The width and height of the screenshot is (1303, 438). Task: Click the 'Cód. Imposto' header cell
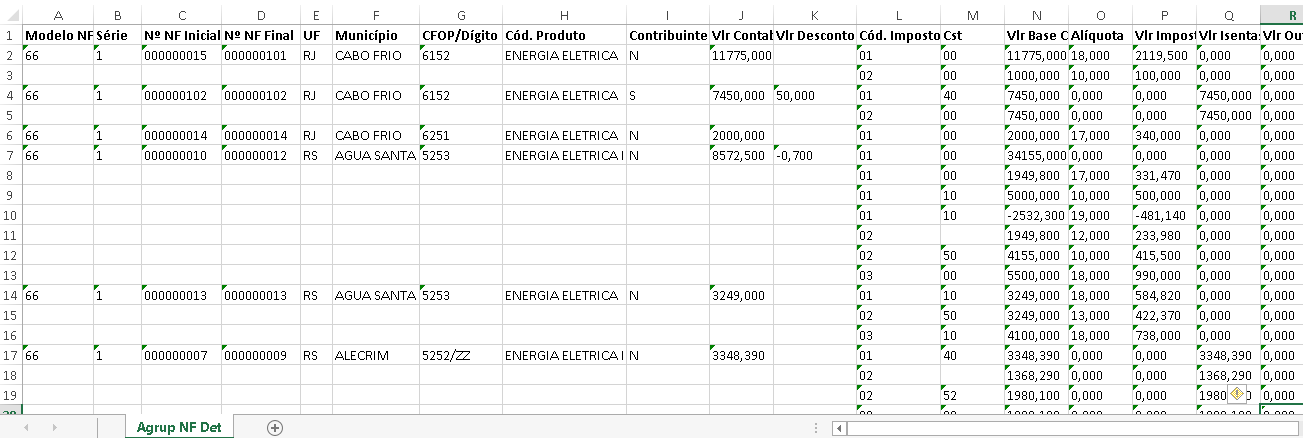pos(898,35)
